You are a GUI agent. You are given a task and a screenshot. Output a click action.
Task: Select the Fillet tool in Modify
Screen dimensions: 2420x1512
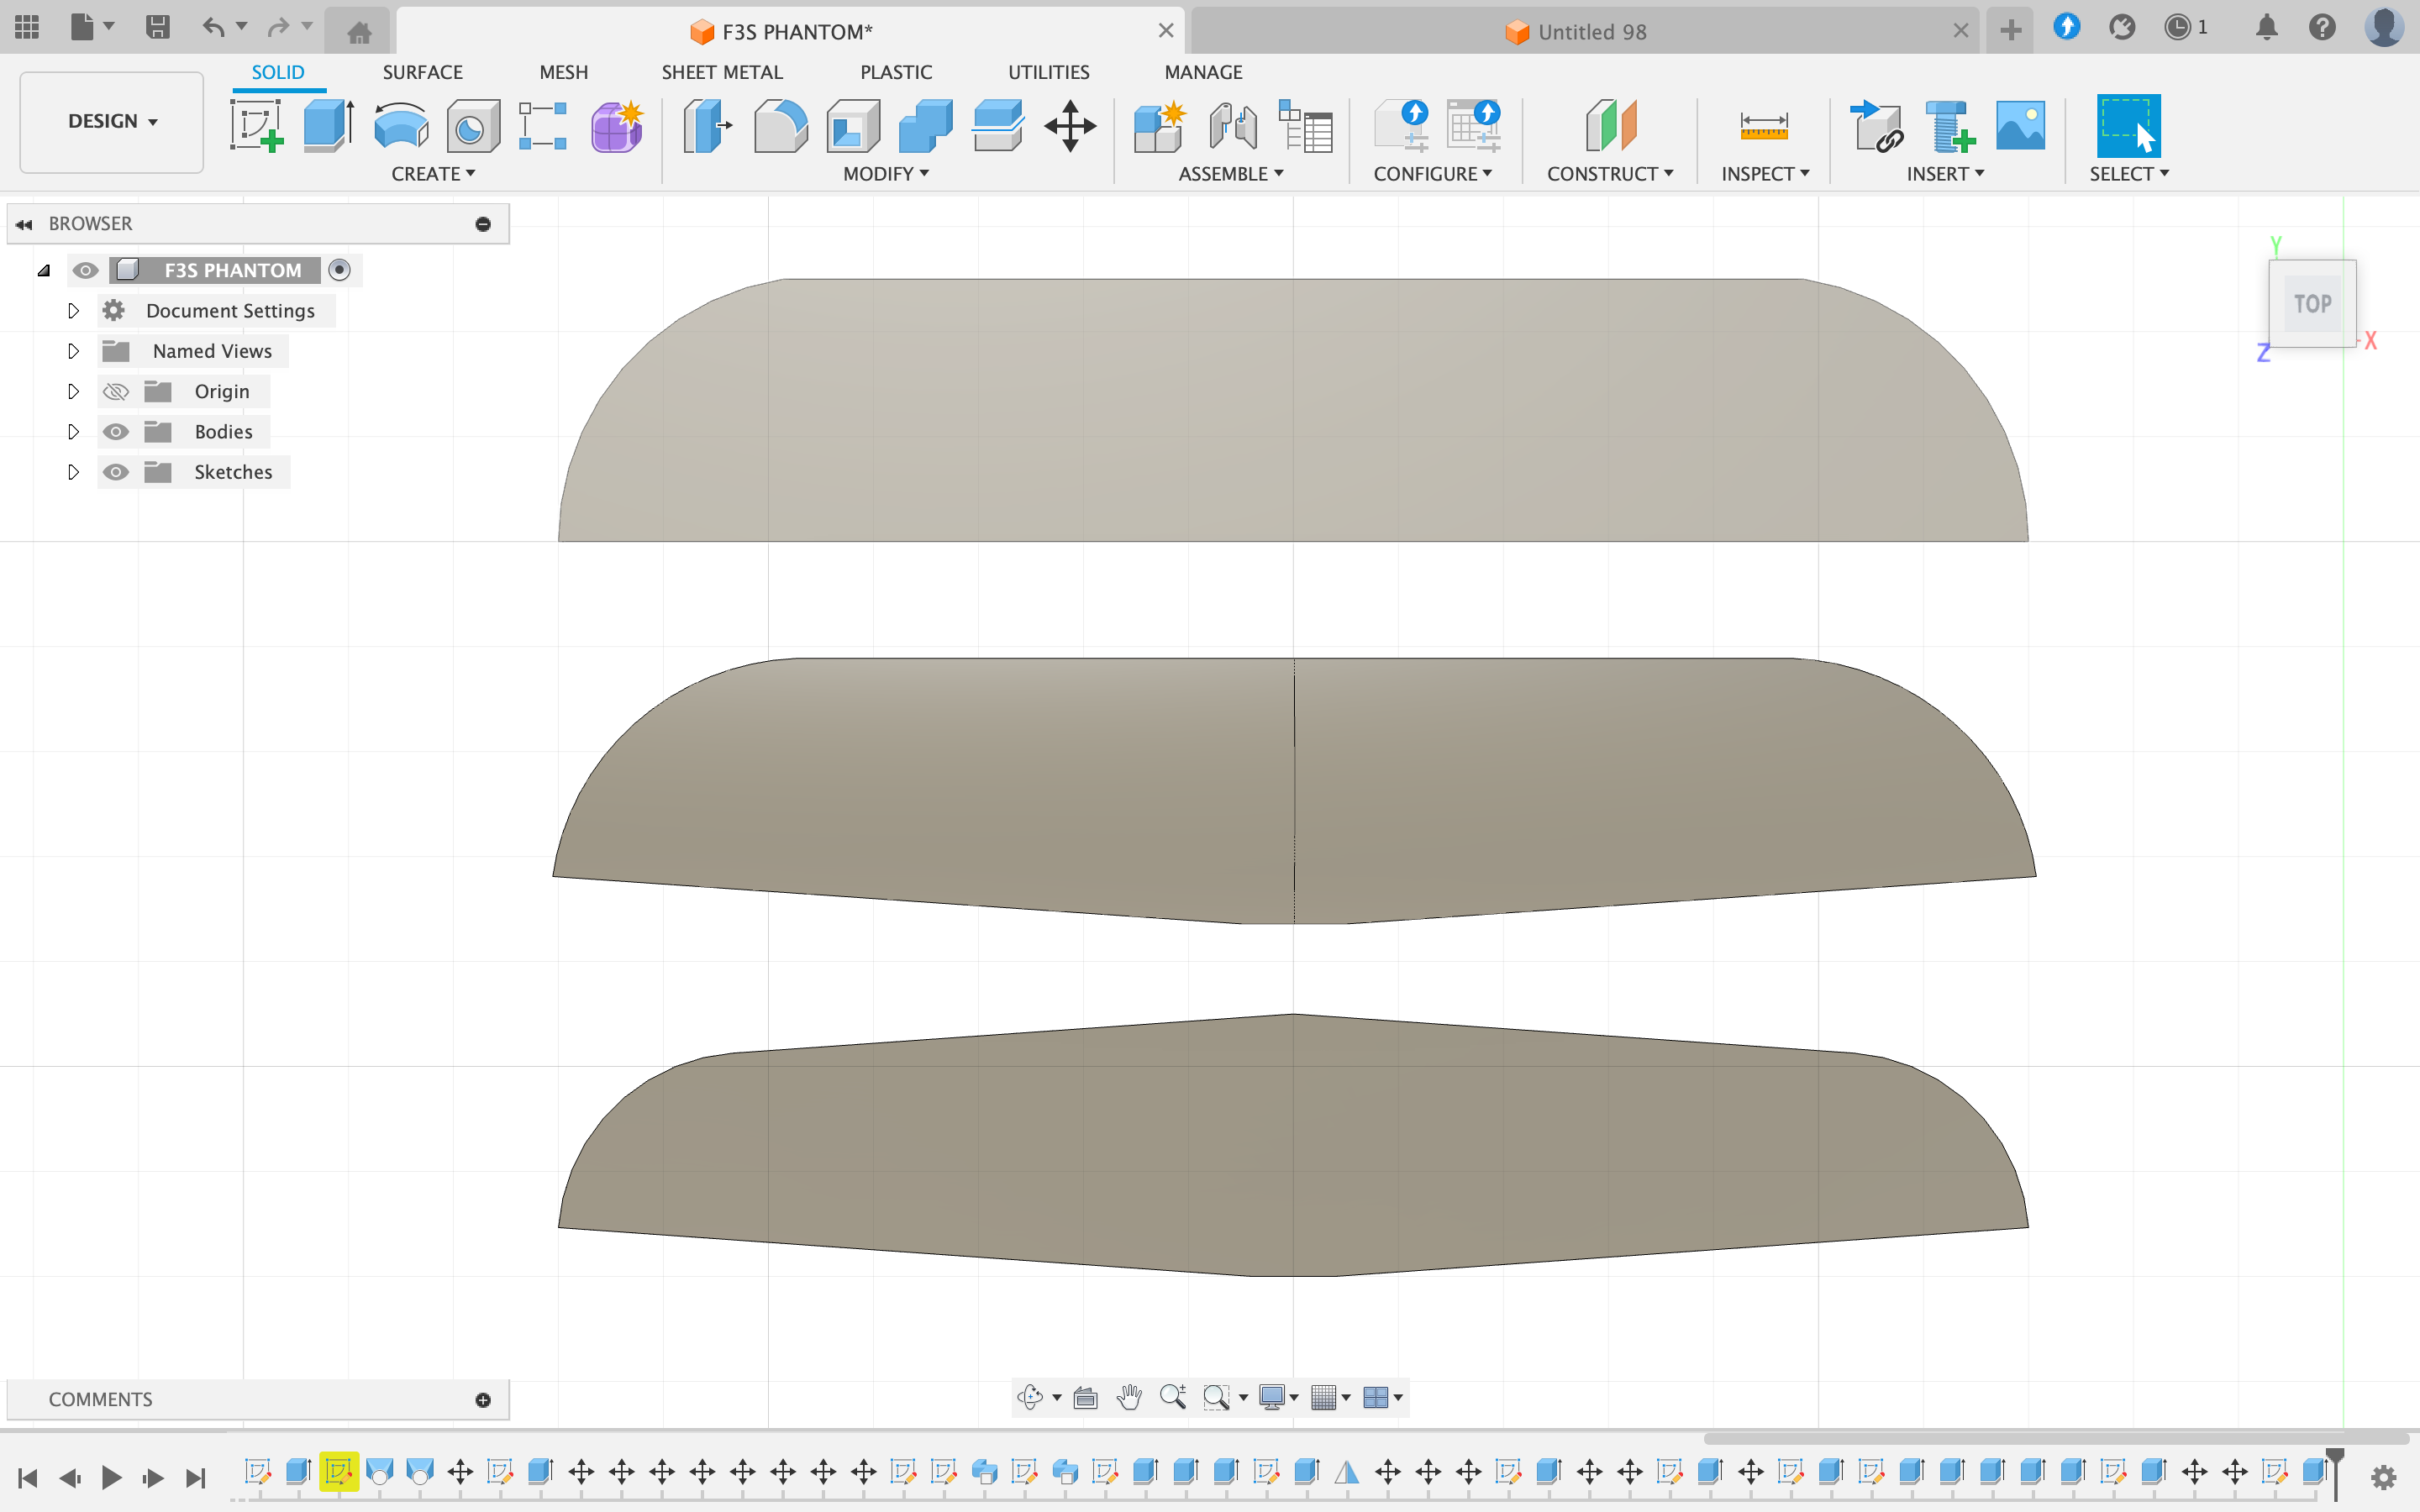pyautogui.click(x=779, y=126)
